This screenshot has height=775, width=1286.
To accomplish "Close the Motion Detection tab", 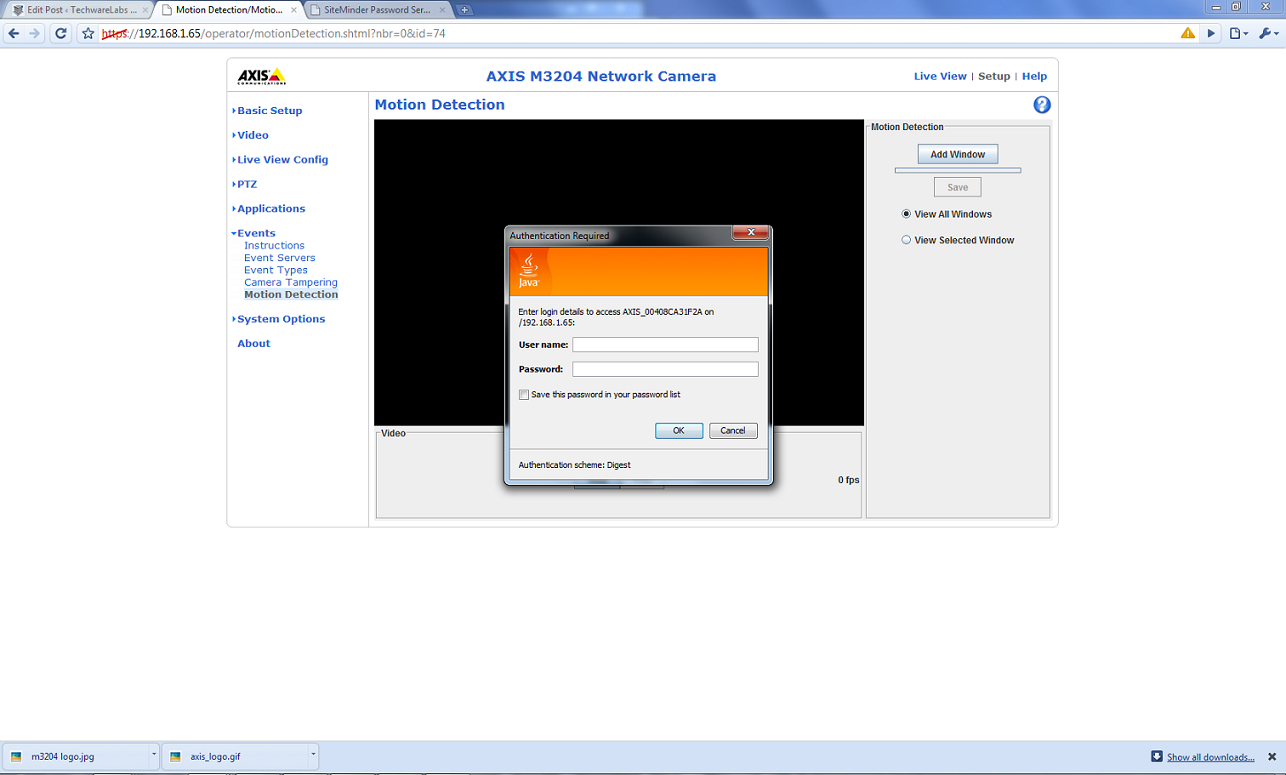I will [294, 10].
